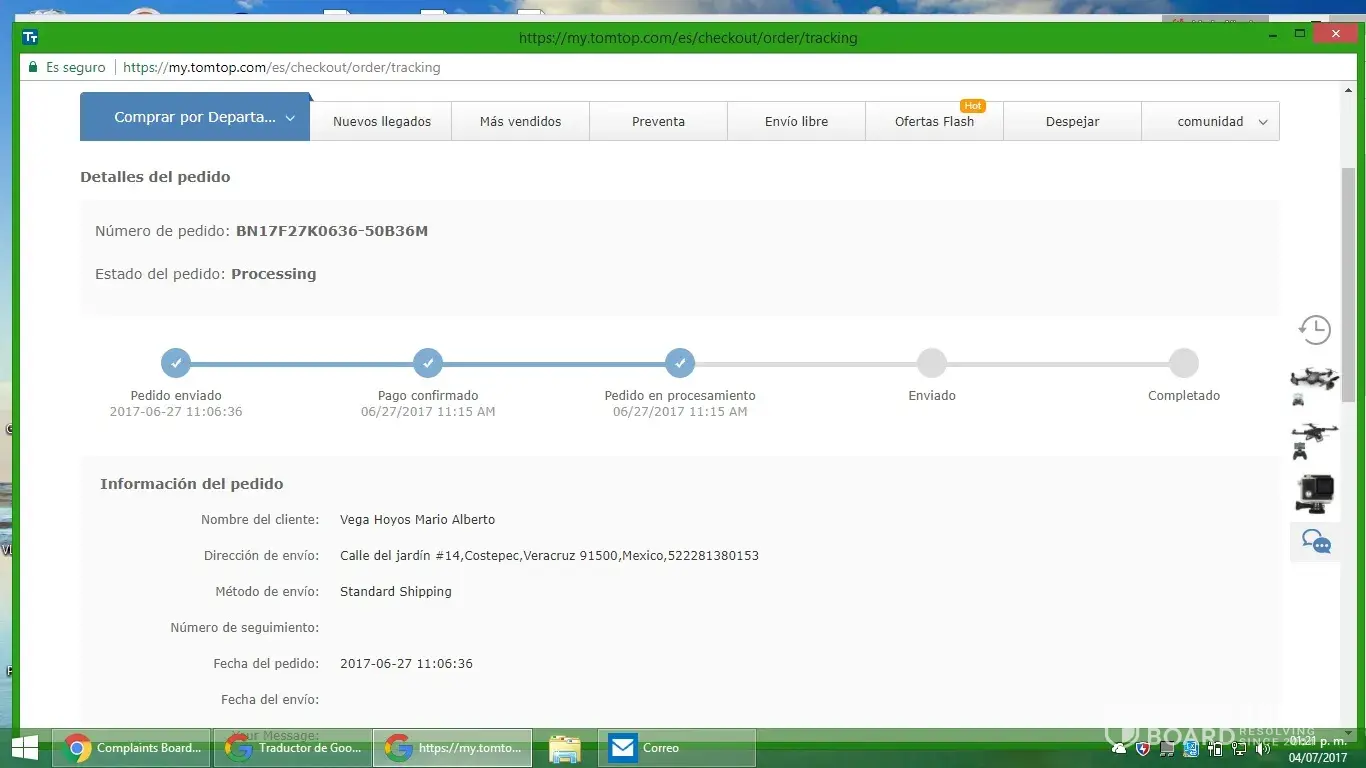Go to the Más vendidos tab
The width and height of the screenshot is (1366, 768).
click(520, 122)
